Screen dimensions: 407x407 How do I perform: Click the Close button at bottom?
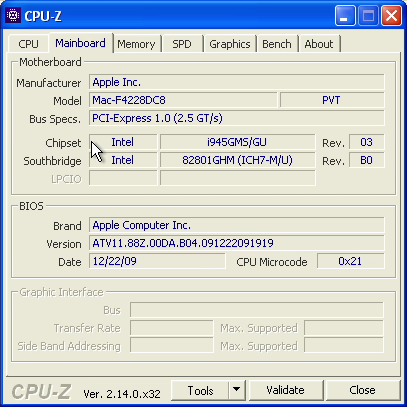click(x=362, y=390)
